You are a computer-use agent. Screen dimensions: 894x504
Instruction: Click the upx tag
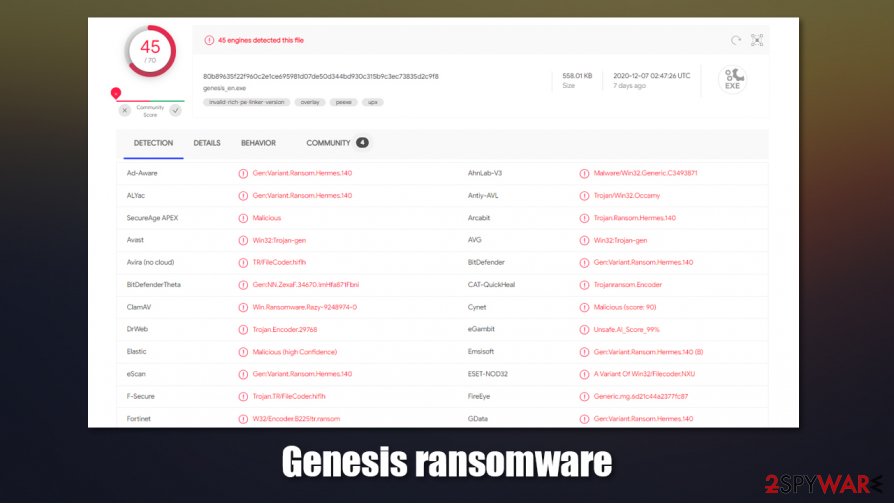tap(372, 102)
